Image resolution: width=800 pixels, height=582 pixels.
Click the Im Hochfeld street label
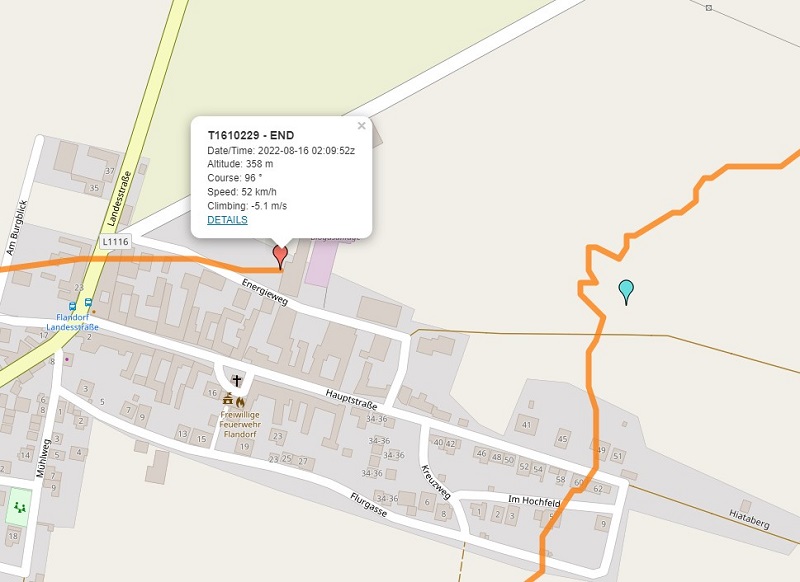(534, 500)
